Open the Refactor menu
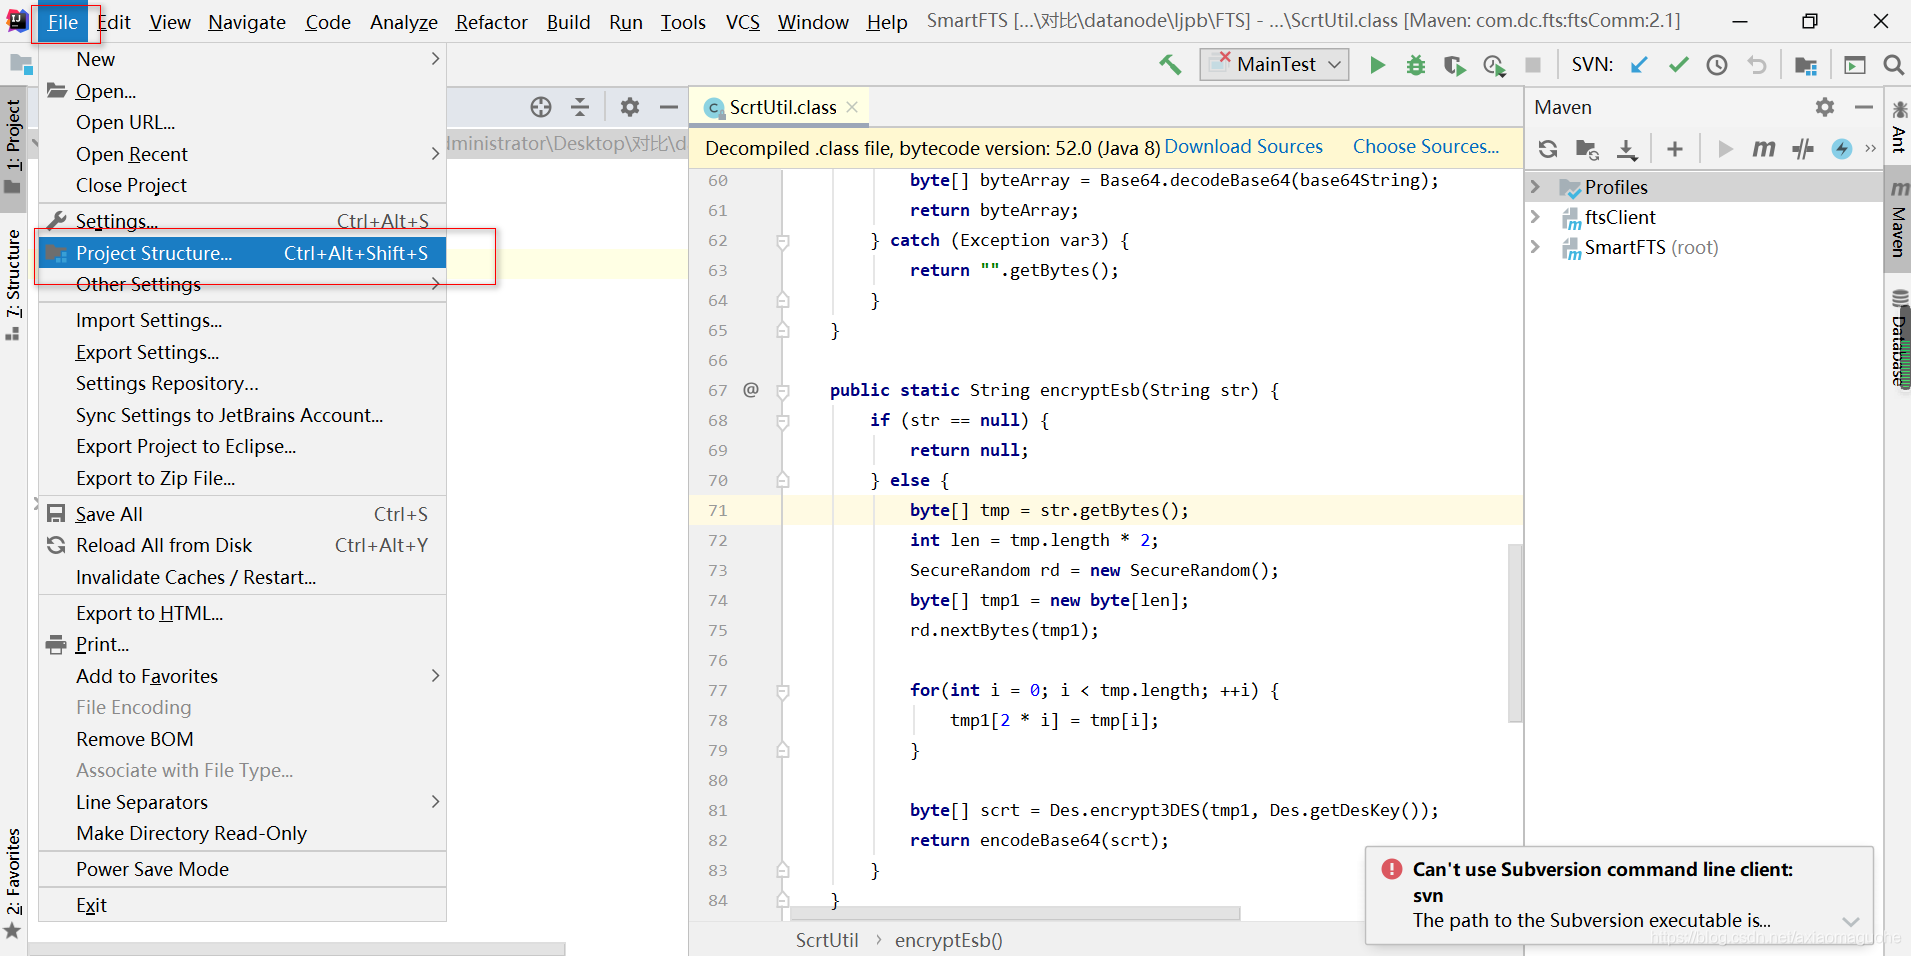1911x956 pixels. coord(491,22)
